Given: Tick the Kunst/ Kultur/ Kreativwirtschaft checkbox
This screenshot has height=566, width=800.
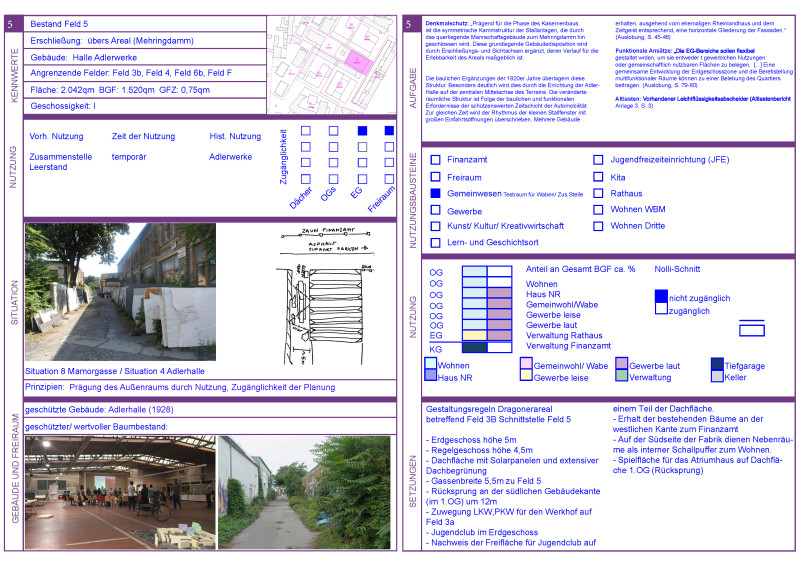Looking at the screenshot, I should point(435,226).
